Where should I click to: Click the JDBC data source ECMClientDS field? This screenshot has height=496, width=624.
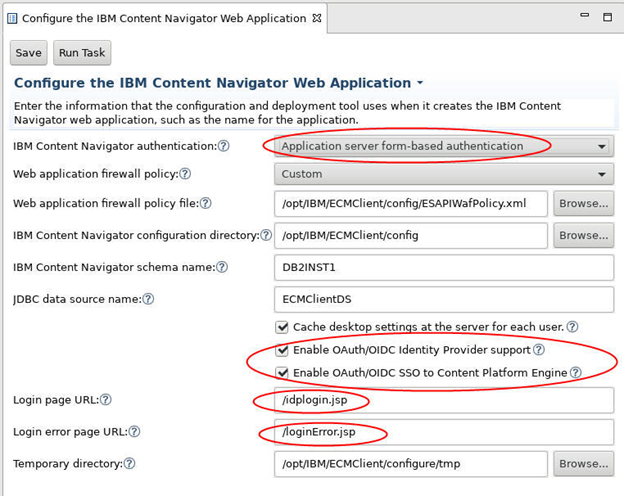(x=444, y=299)
